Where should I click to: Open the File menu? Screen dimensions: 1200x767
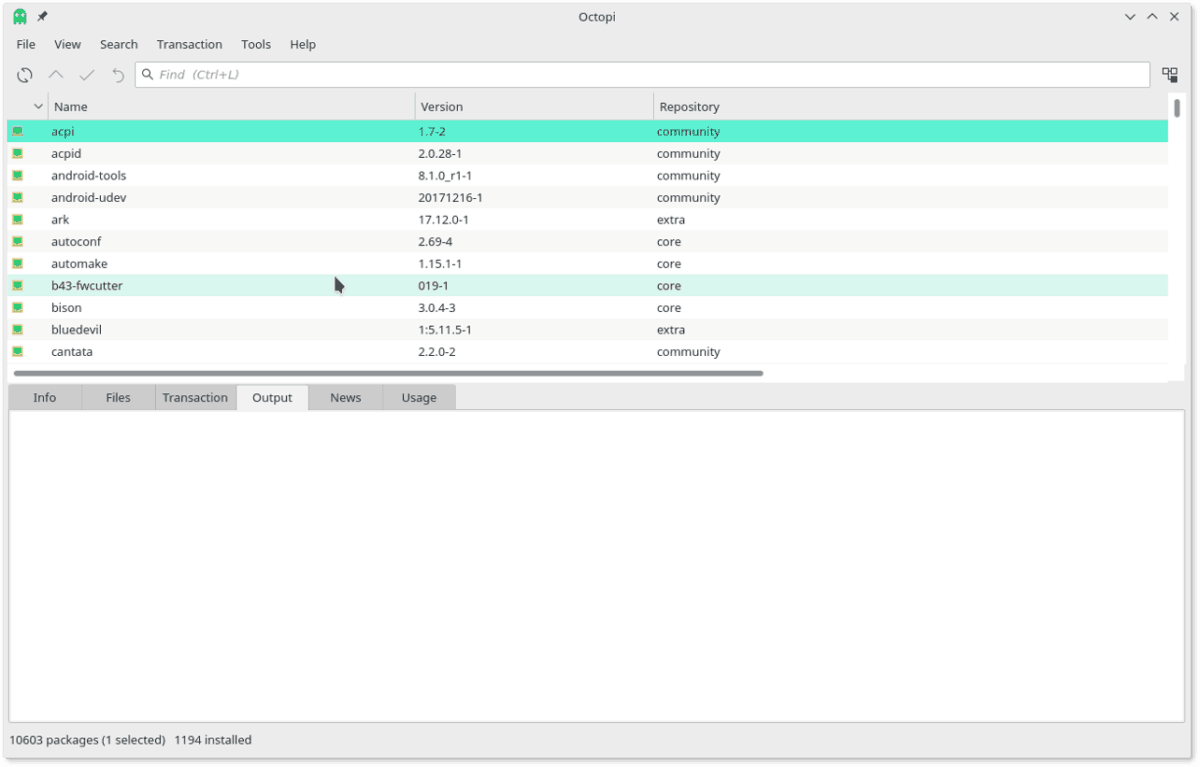coord(26,45)
